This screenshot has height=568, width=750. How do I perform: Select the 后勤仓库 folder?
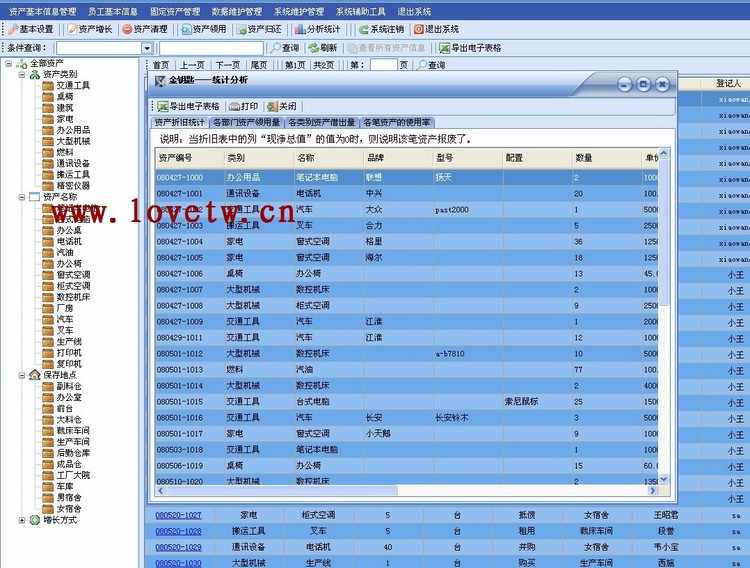[x=66, y=453]
